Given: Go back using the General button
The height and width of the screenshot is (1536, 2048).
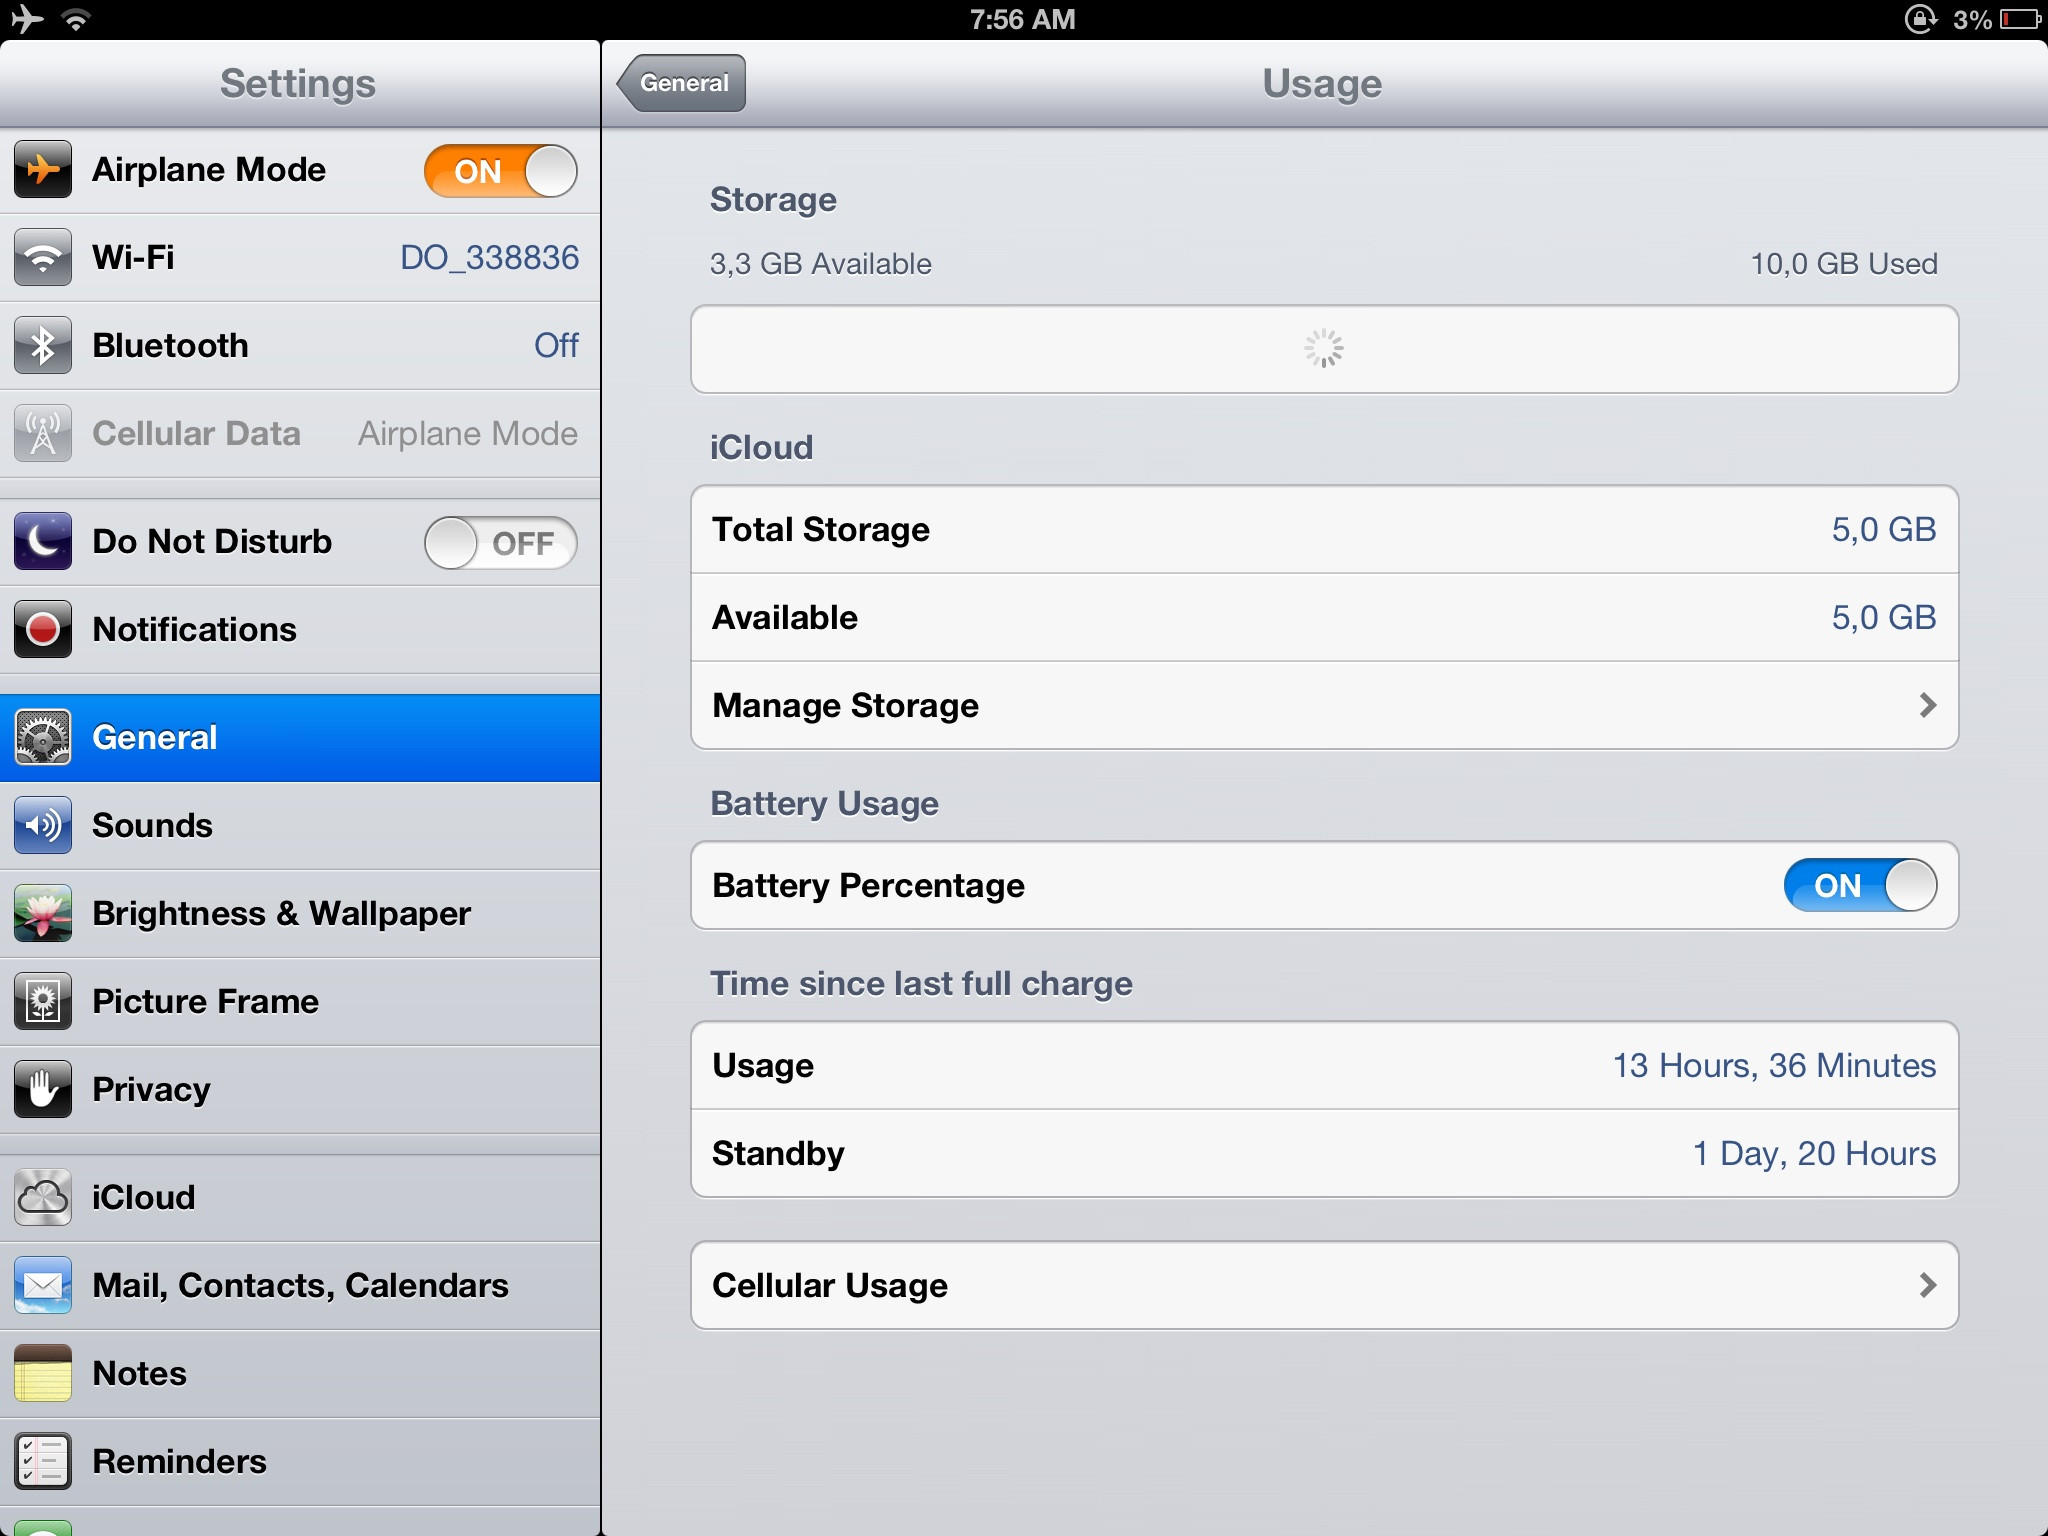Looking at the screenshot, I should pos(682,83).
